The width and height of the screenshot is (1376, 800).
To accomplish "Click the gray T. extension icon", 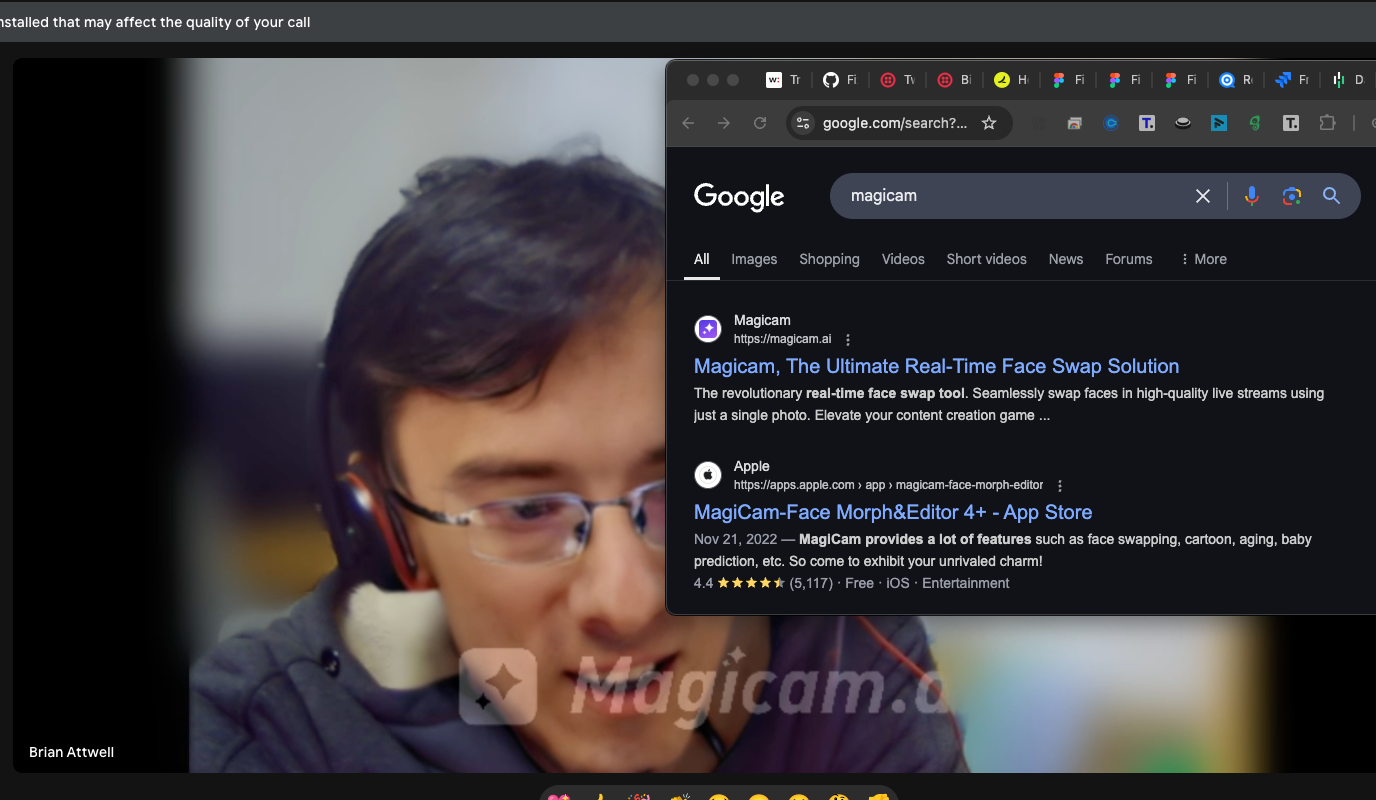I will click(x=1291, y=123).
